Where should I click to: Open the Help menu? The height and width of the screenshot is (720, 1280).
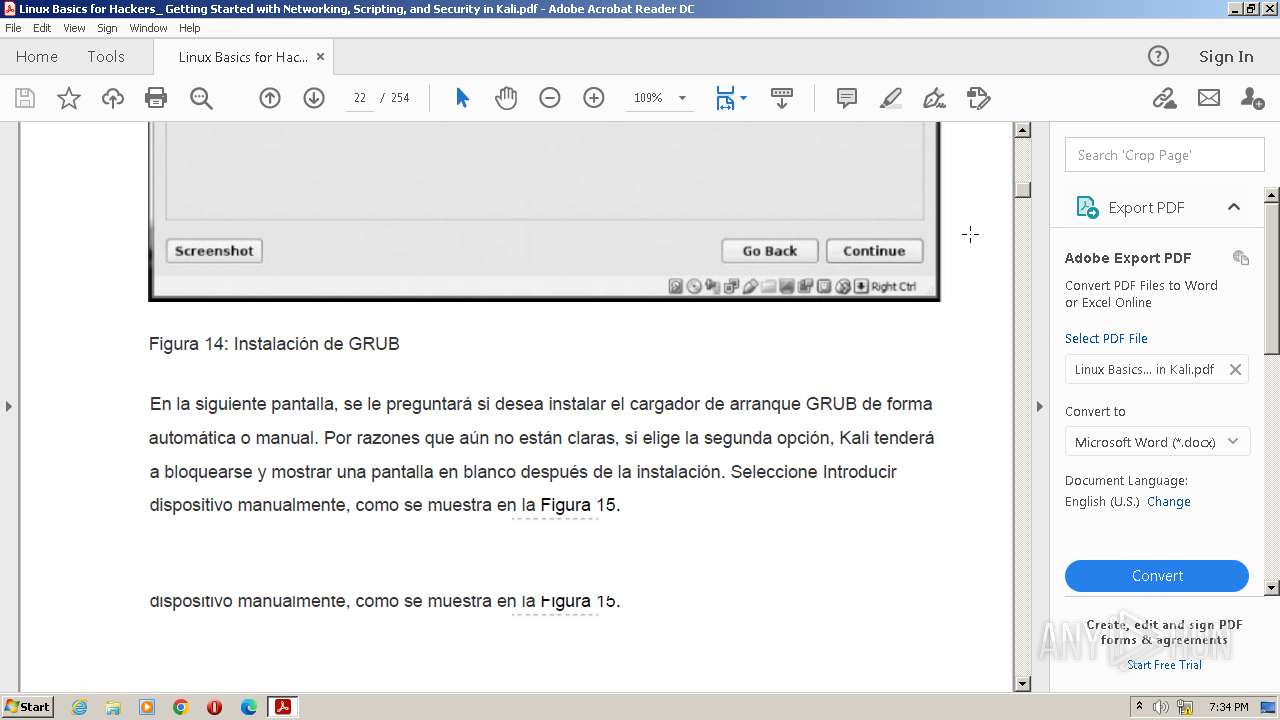tap(190, 28)
